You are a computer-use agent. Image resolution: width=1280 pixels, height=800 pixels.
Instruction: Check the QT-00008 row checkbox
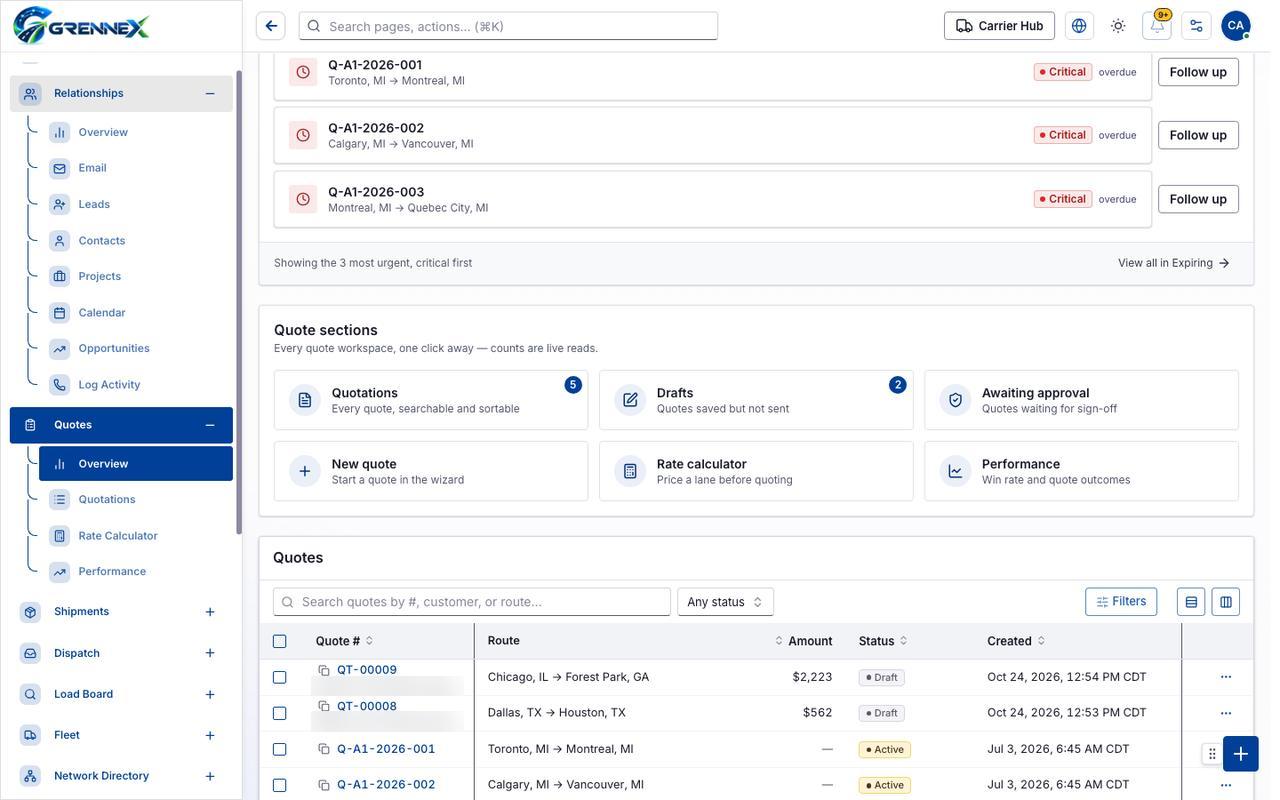pyautogui.click(x=280, y=713)
